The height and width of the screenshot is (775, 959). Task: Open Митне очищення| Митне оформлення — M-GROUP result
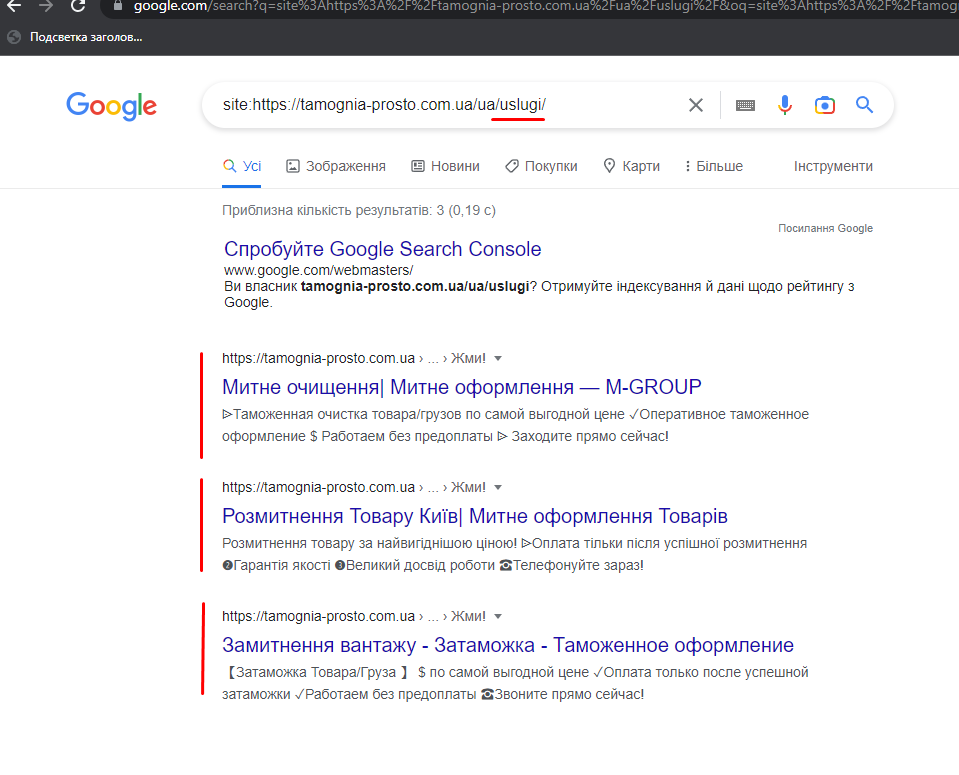[x=461, y=387]
